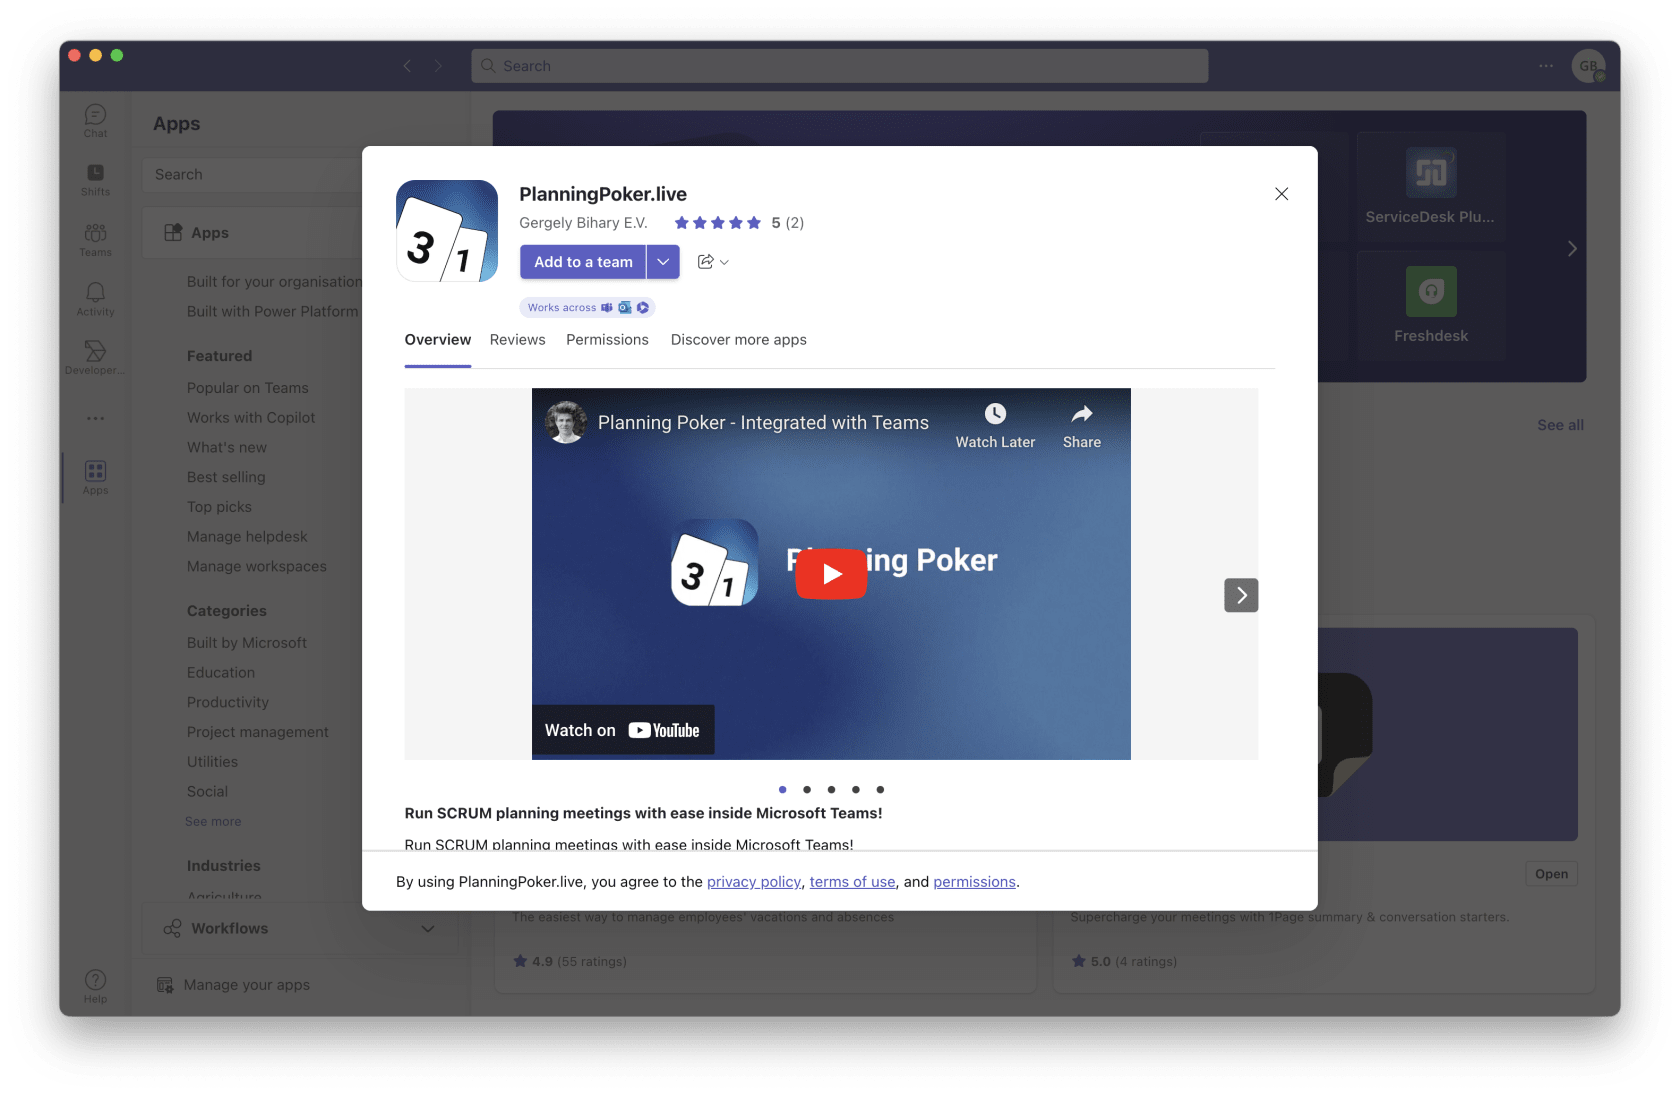Open the Freshdesk app tile
The height and width of the screenshot is (1095, 1680).
(x=1431, y=306)
